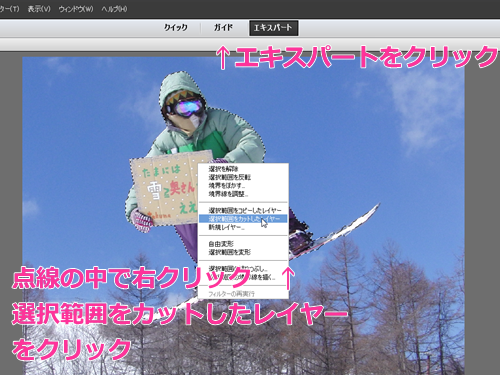Click the highlighted 選択範囲をカットしたレイヤー entry
Screen dimensions: 500x375
243,219
